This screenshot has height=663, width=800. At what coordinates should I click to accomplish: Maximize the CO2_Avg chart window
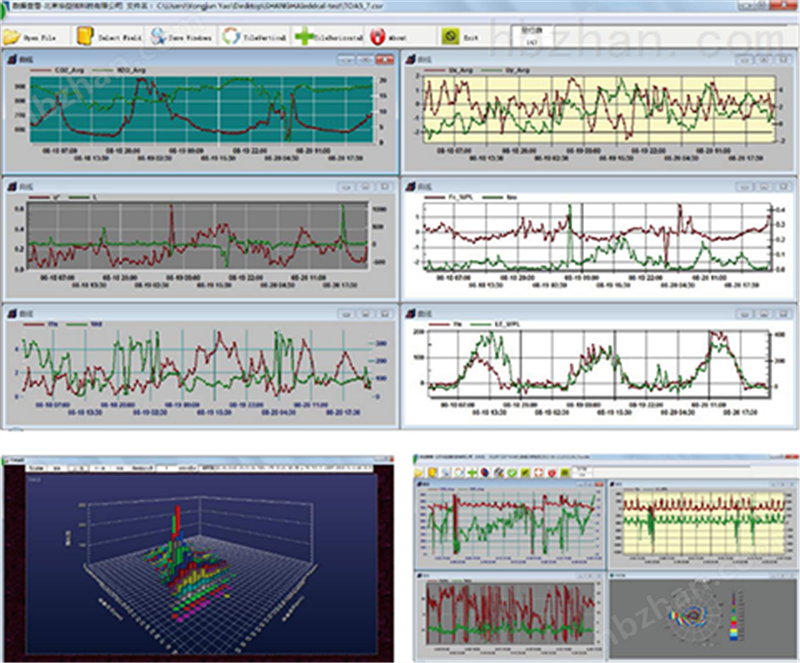[x=367, y=59]
